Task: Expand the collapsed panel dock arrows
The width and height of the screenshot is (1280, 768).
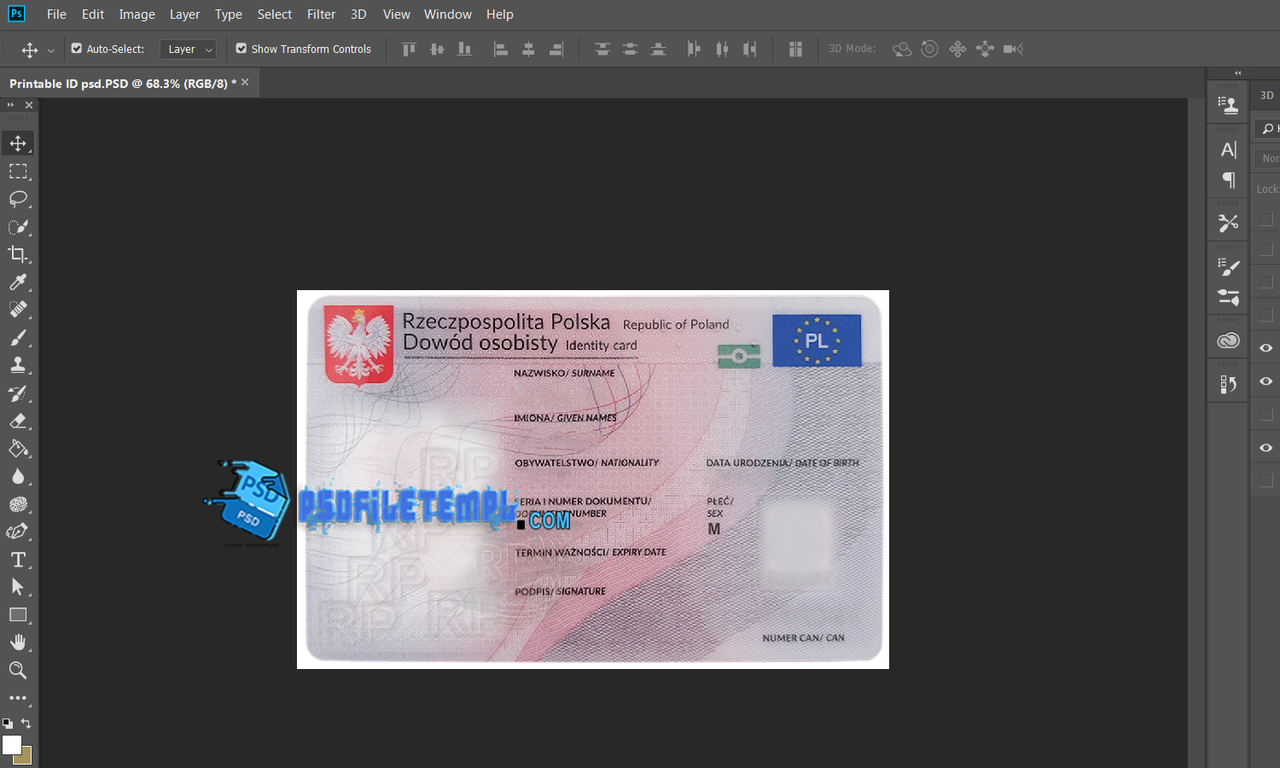Action: (x=1238, y=73)
